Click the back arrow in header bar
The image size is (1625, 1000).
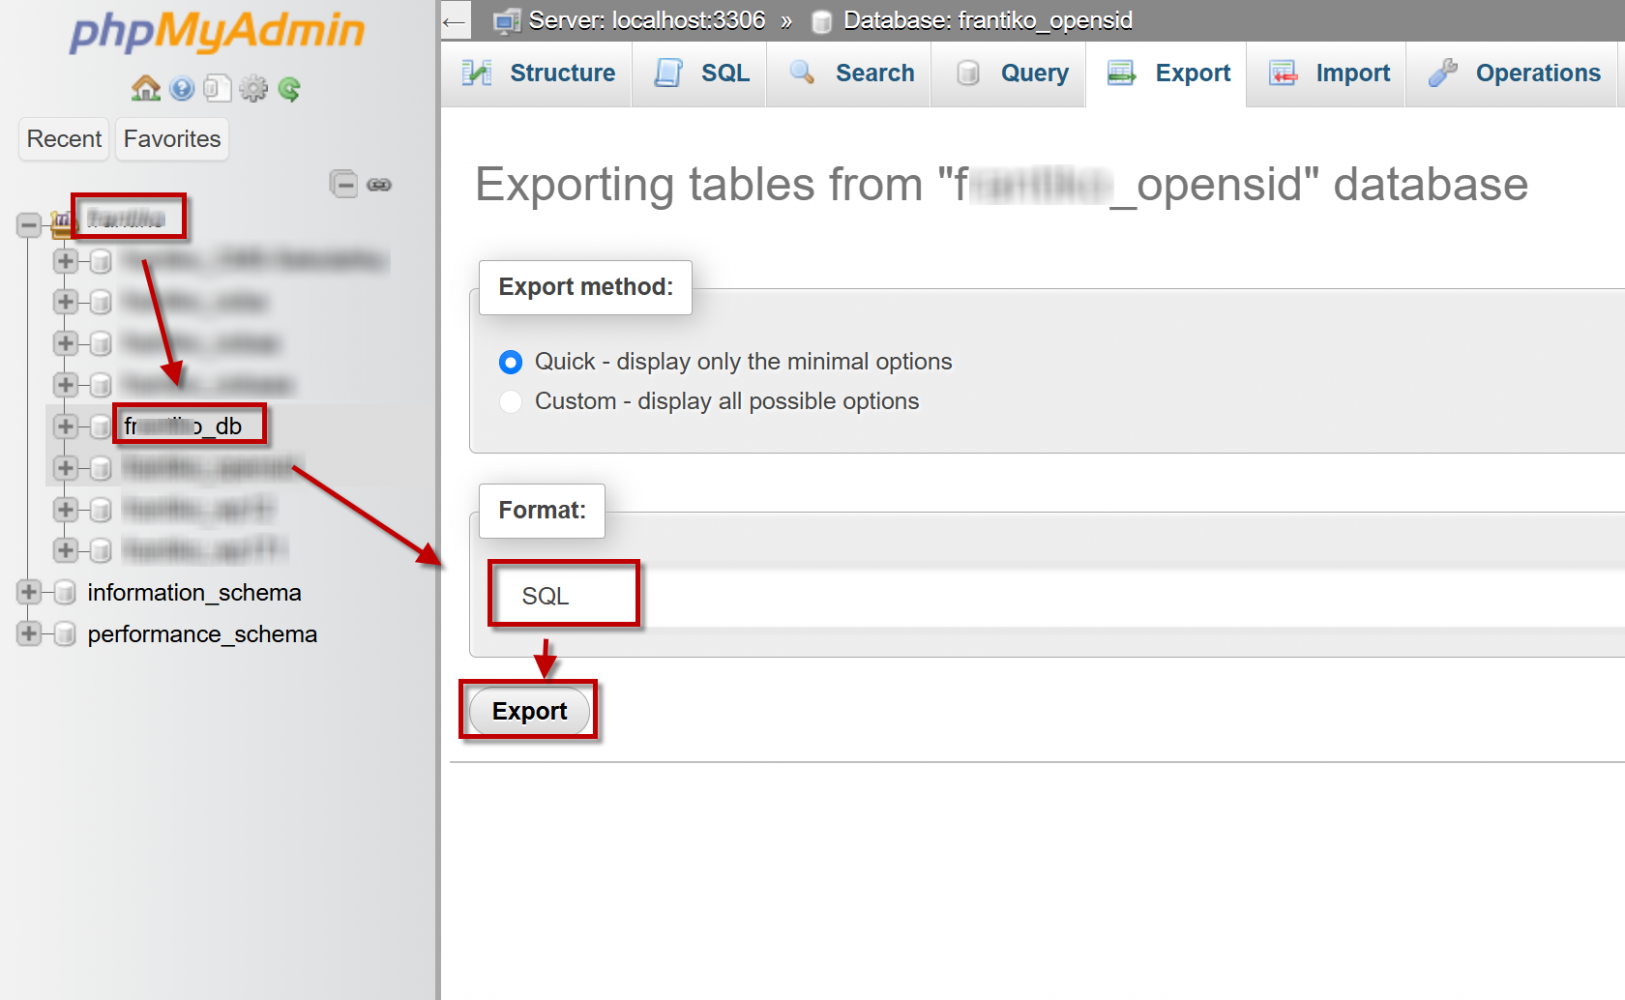(455, 21)
